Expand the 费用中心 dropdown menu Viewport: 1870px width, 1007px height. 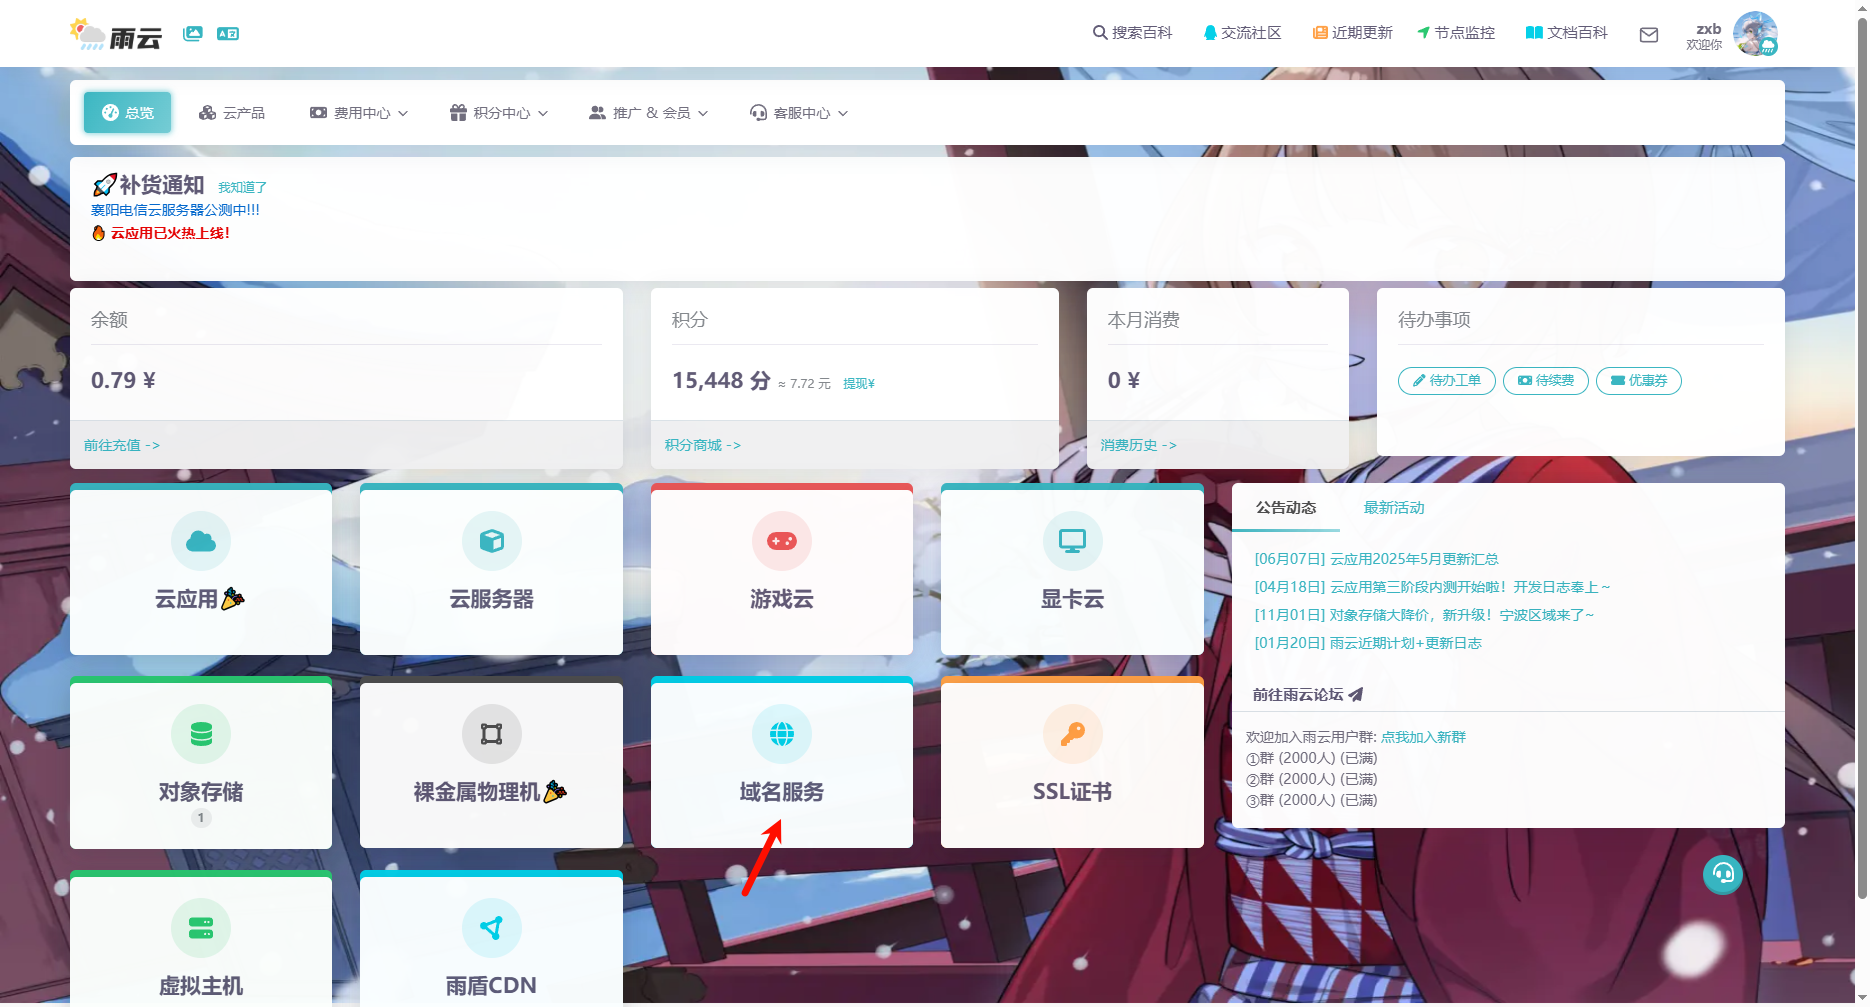pos(359,113)
